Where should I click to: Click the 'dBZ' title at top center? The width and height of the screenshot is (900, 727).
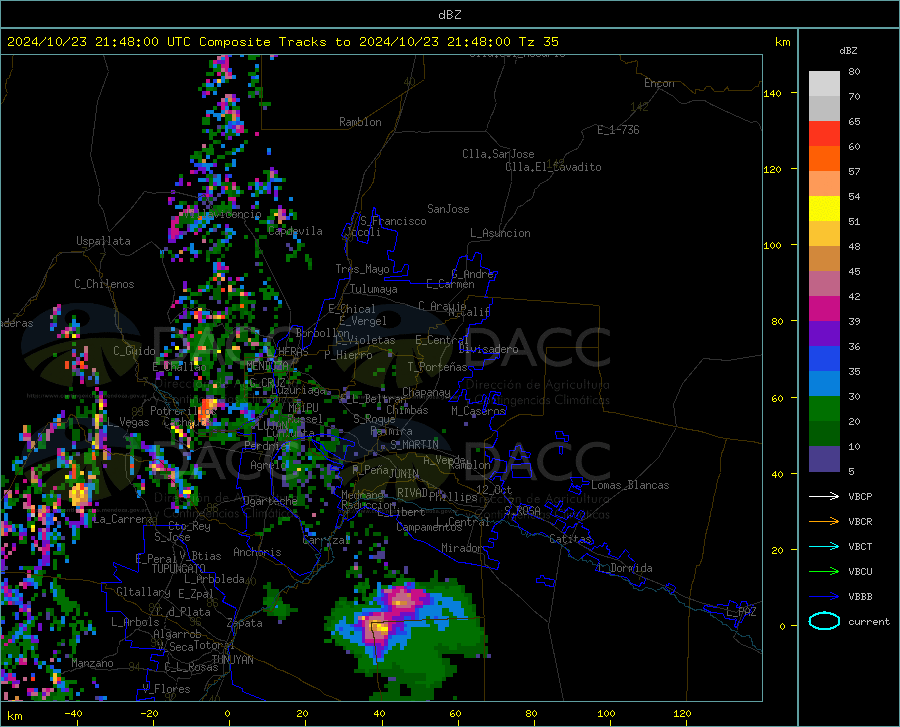click(x=449, y=15)
